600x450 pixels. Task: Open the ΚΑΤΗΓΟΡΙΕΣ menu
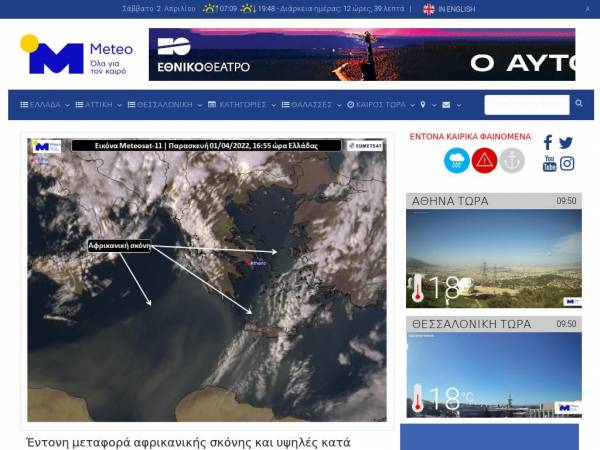coord(242,105)
